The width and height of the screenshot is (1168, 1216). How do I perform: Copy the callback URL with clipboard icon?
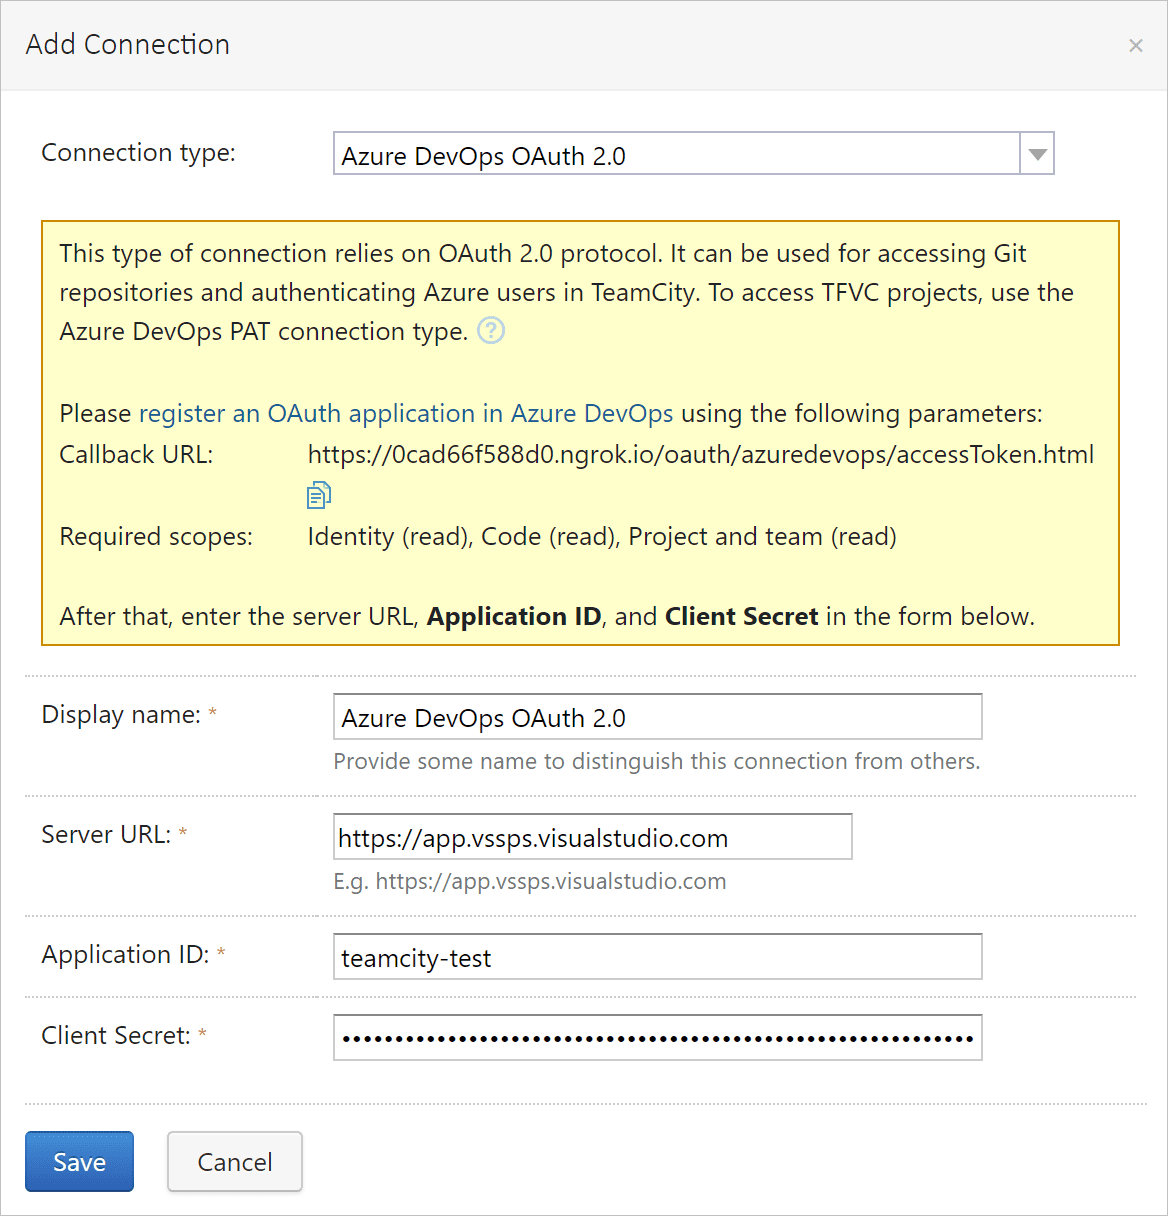click(x=318, y=495)
